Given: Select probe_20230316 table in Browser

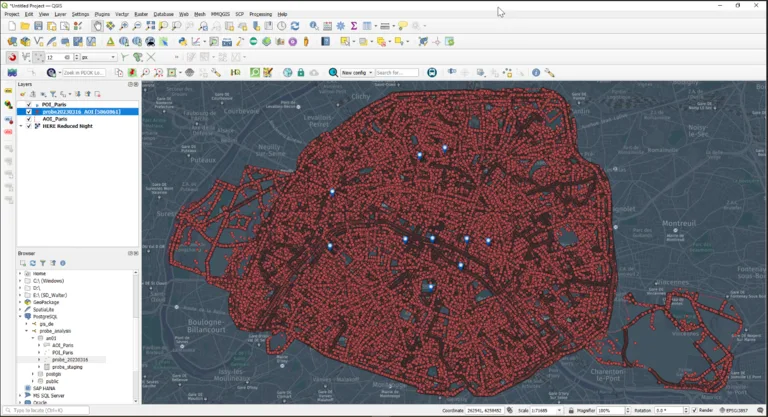Looking at the screenshot, I should pyautogui.click(x=70, y=360).
